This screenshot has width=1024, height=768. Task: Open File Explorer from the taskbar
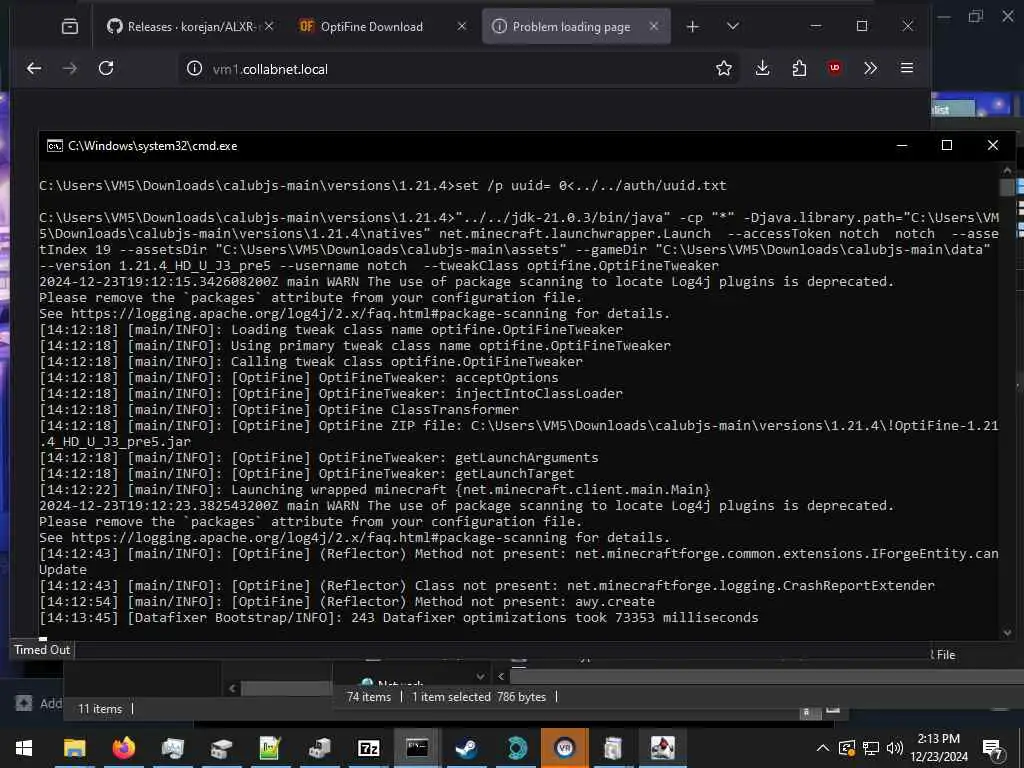[74, 748]
